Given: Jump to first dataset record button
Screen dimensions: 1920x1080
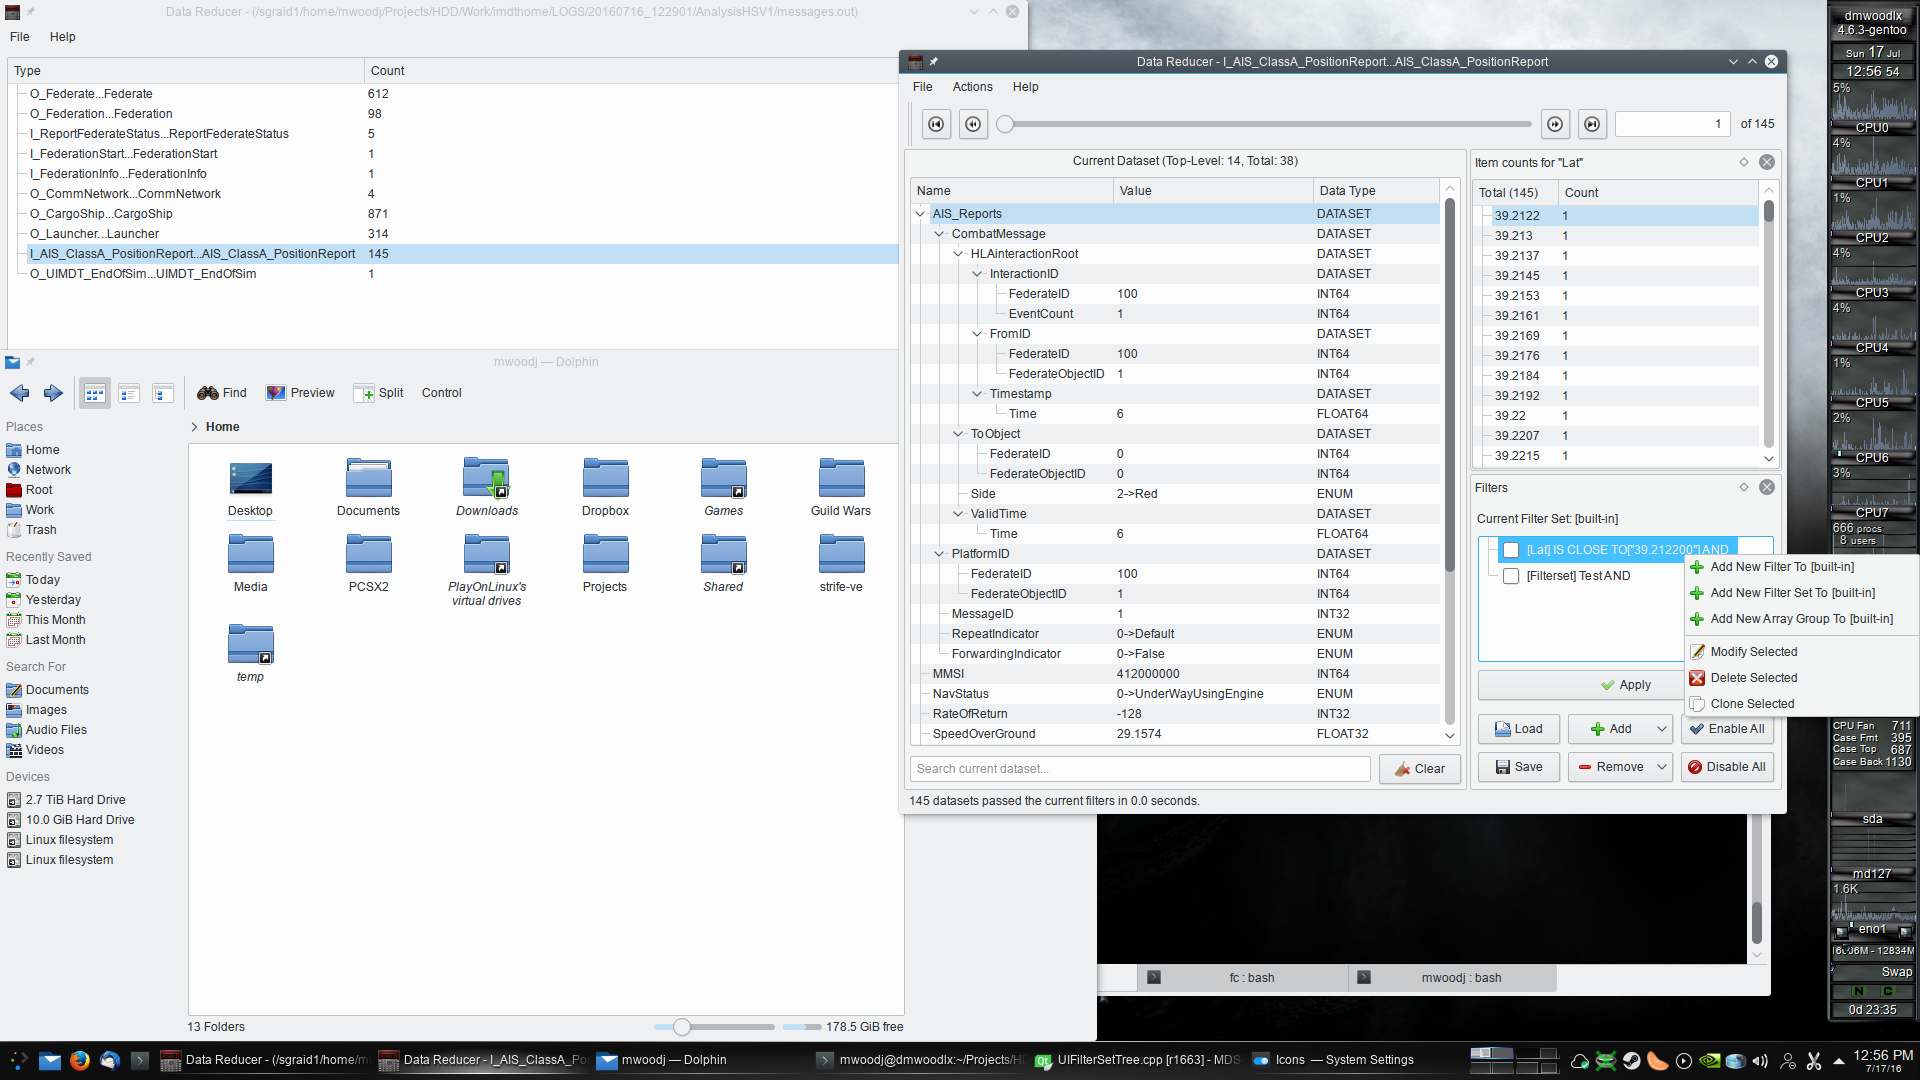Looking at the screenshot, I should (x=936, y=124).
